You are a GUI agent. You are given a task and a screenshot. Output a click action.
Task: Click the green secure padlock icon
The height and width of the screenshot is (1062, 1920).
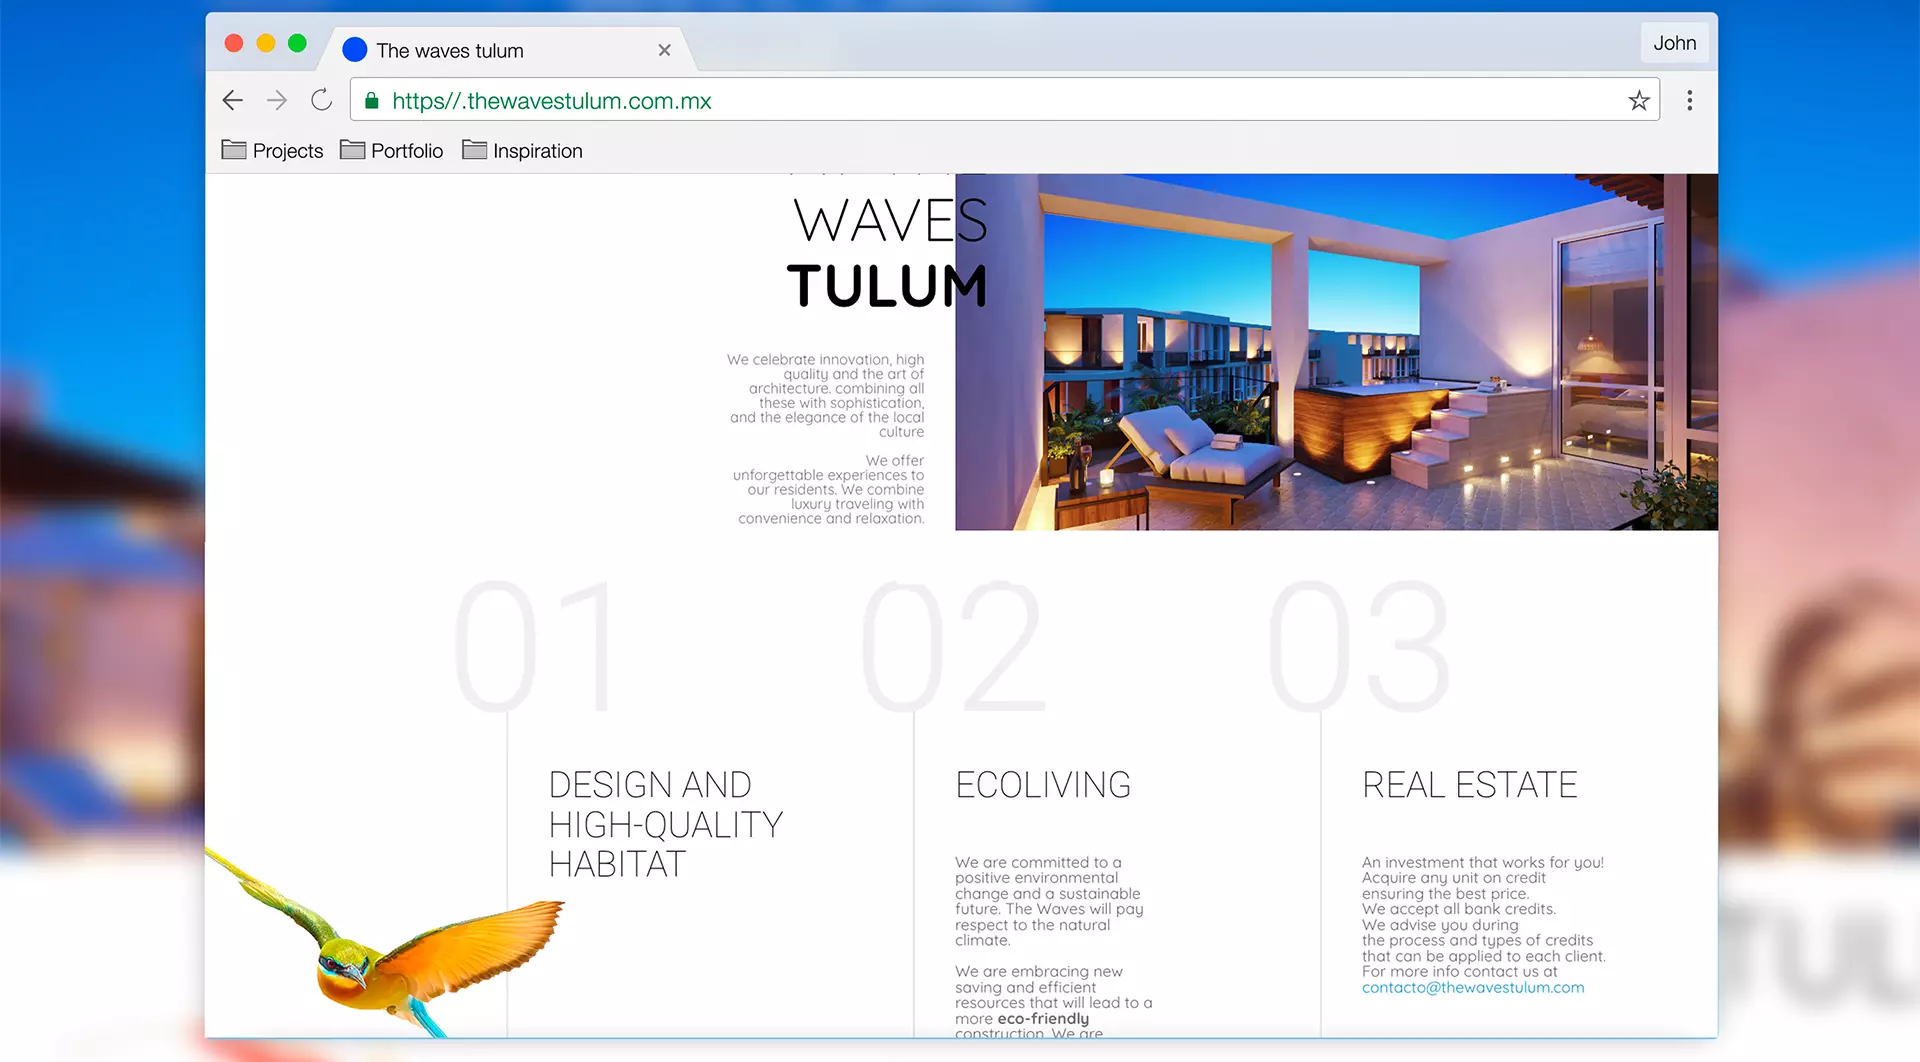[x=372, y=101]
